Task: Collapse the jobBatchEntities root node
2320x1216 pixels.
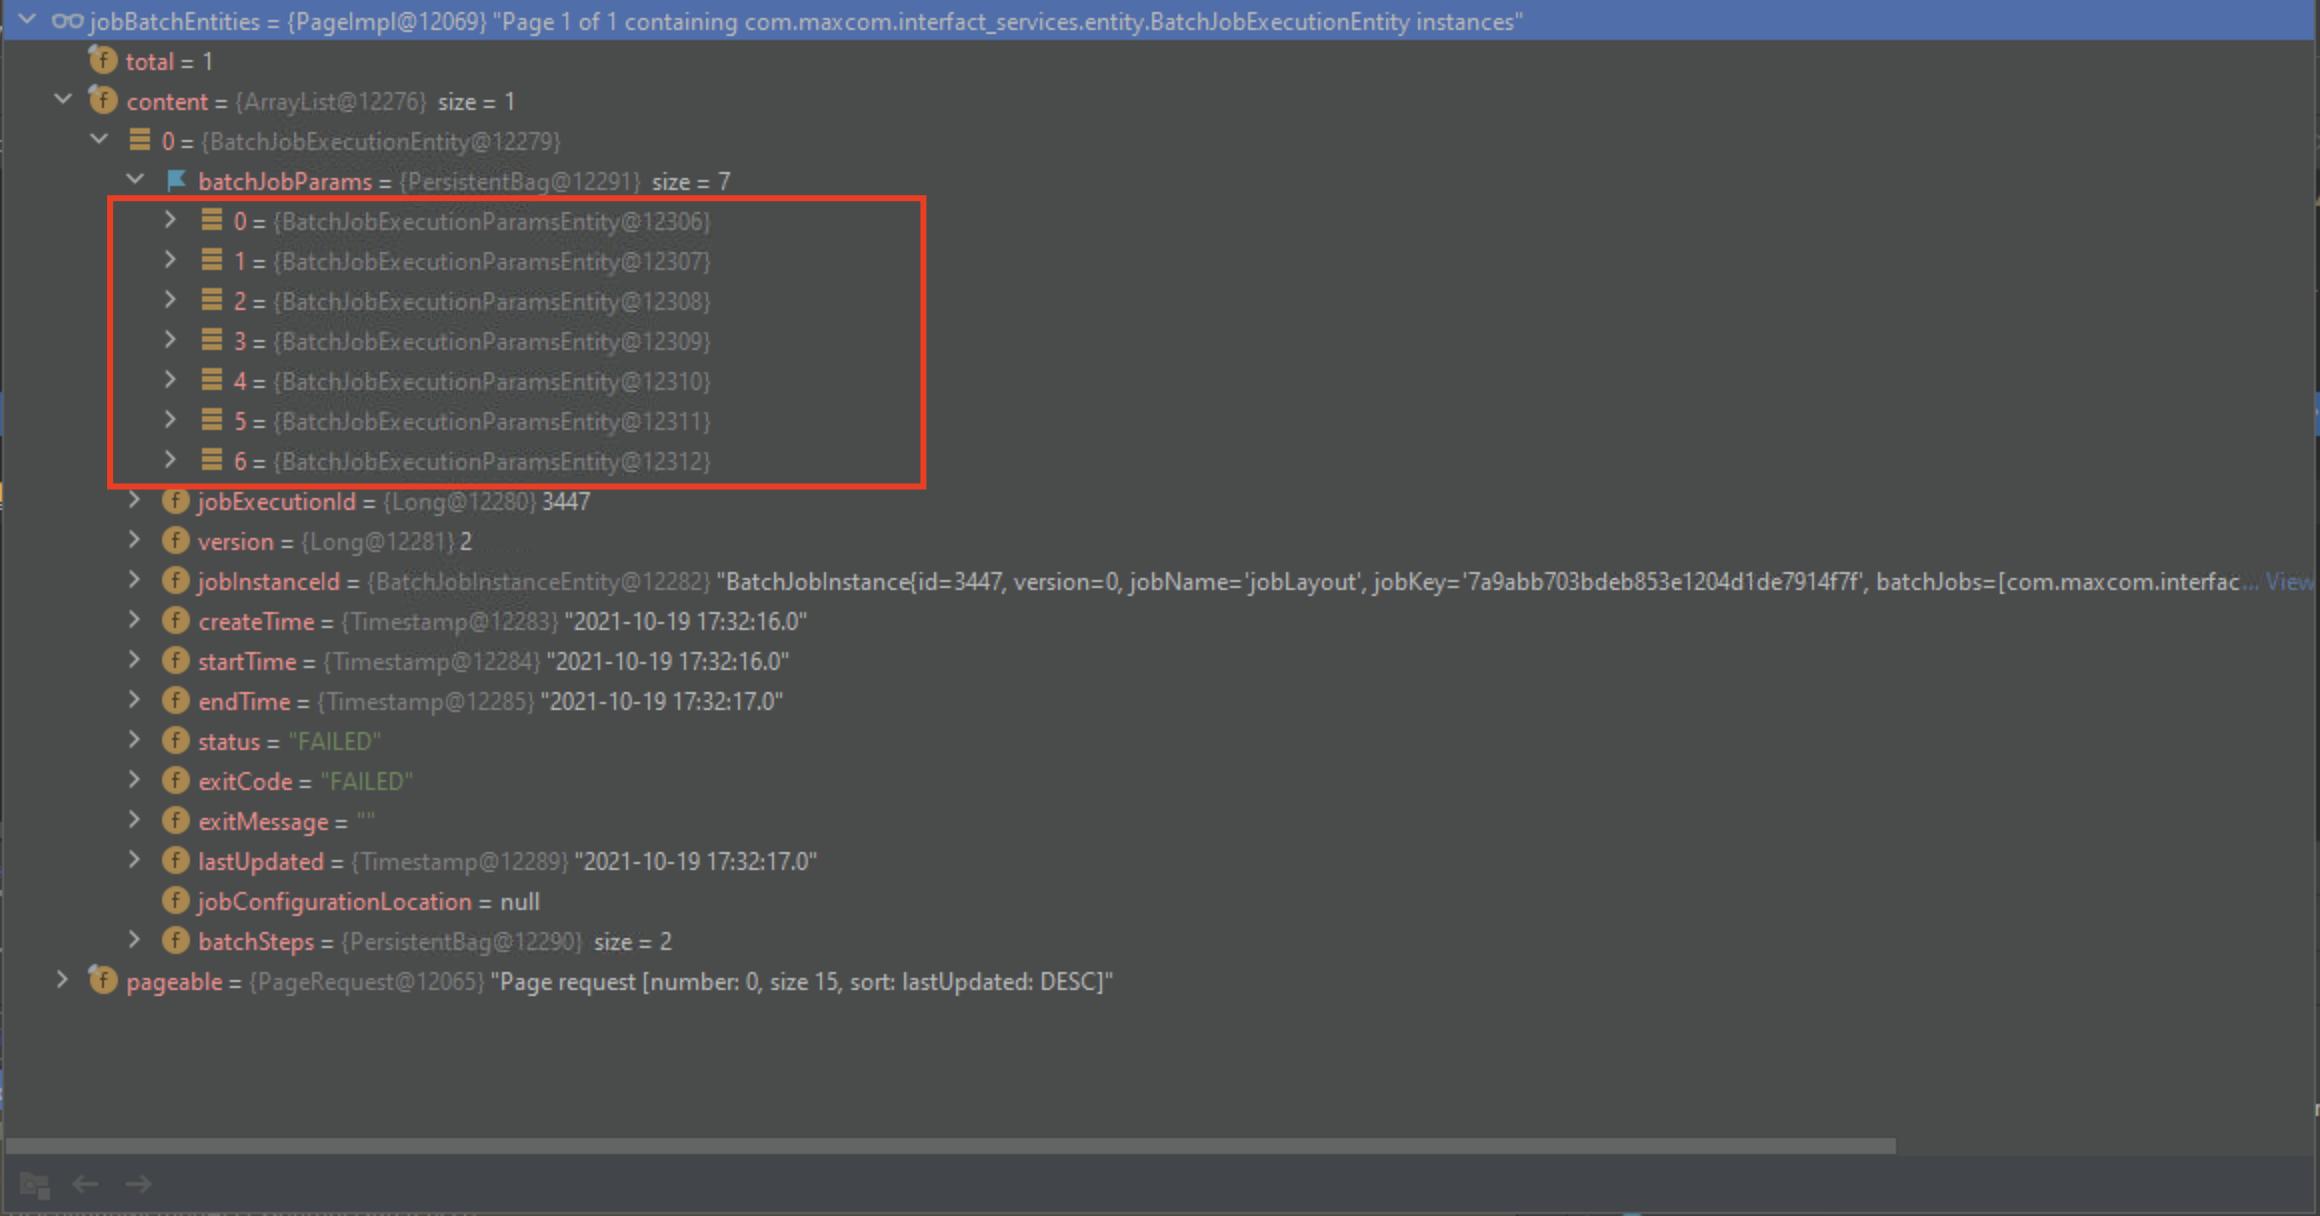Action: 27,20
